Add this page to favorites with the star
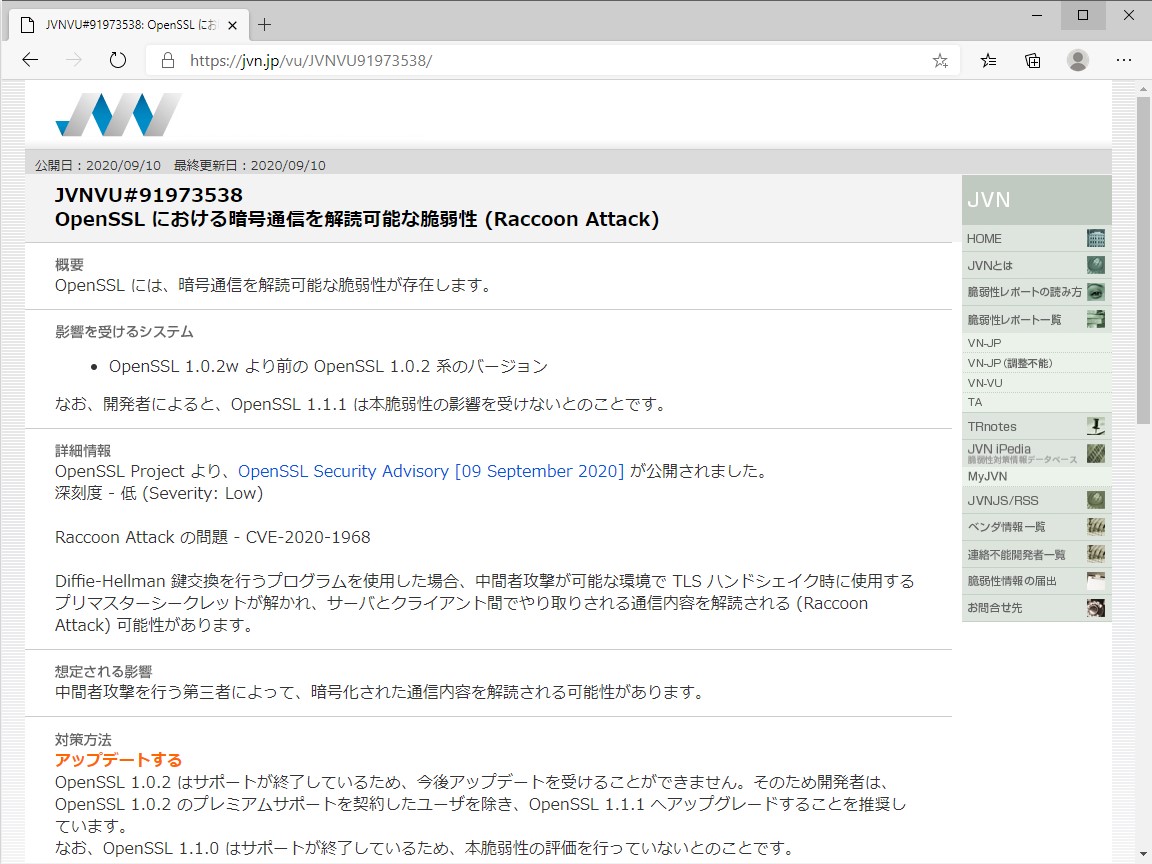Image resolution: width=1152 pixels, height=864 pixels. click(x=940, y=60)
